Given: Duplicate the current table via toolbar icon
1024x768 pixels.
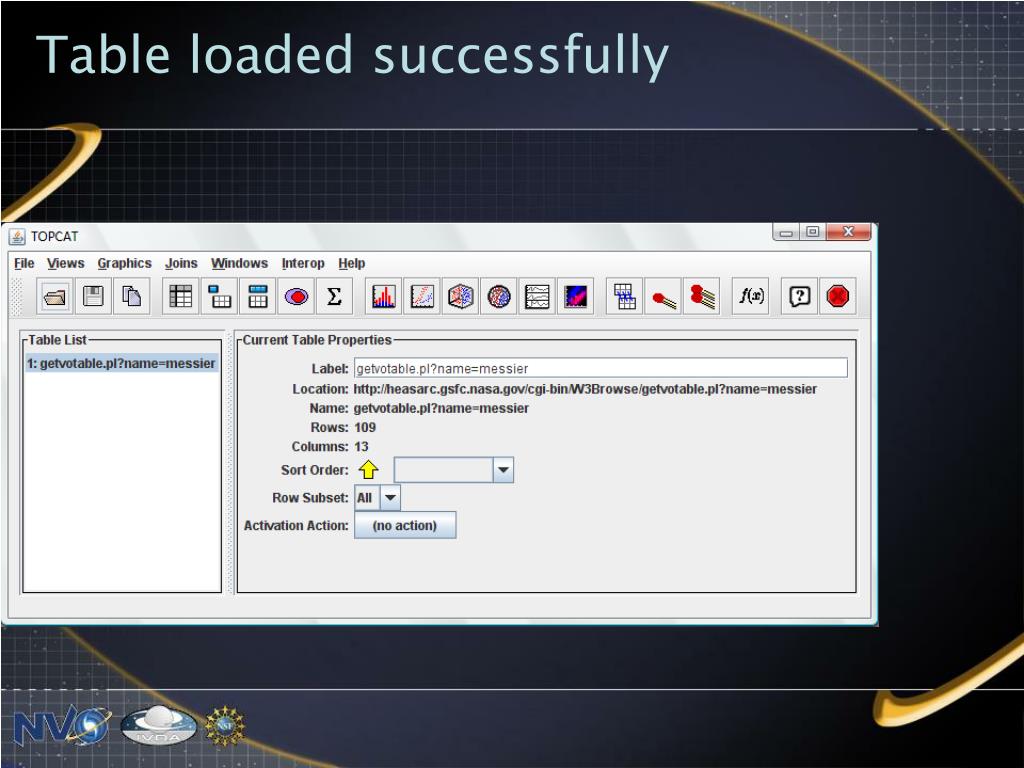Looking at the screenshot, I should pyautogui.click(x=132, y=297).
